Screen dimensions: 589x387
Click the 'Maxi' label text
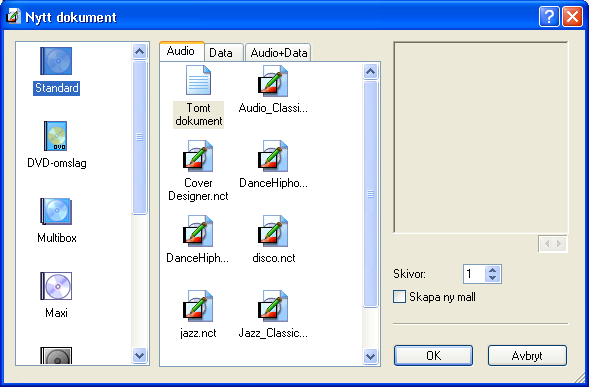[x=56, y=313]
